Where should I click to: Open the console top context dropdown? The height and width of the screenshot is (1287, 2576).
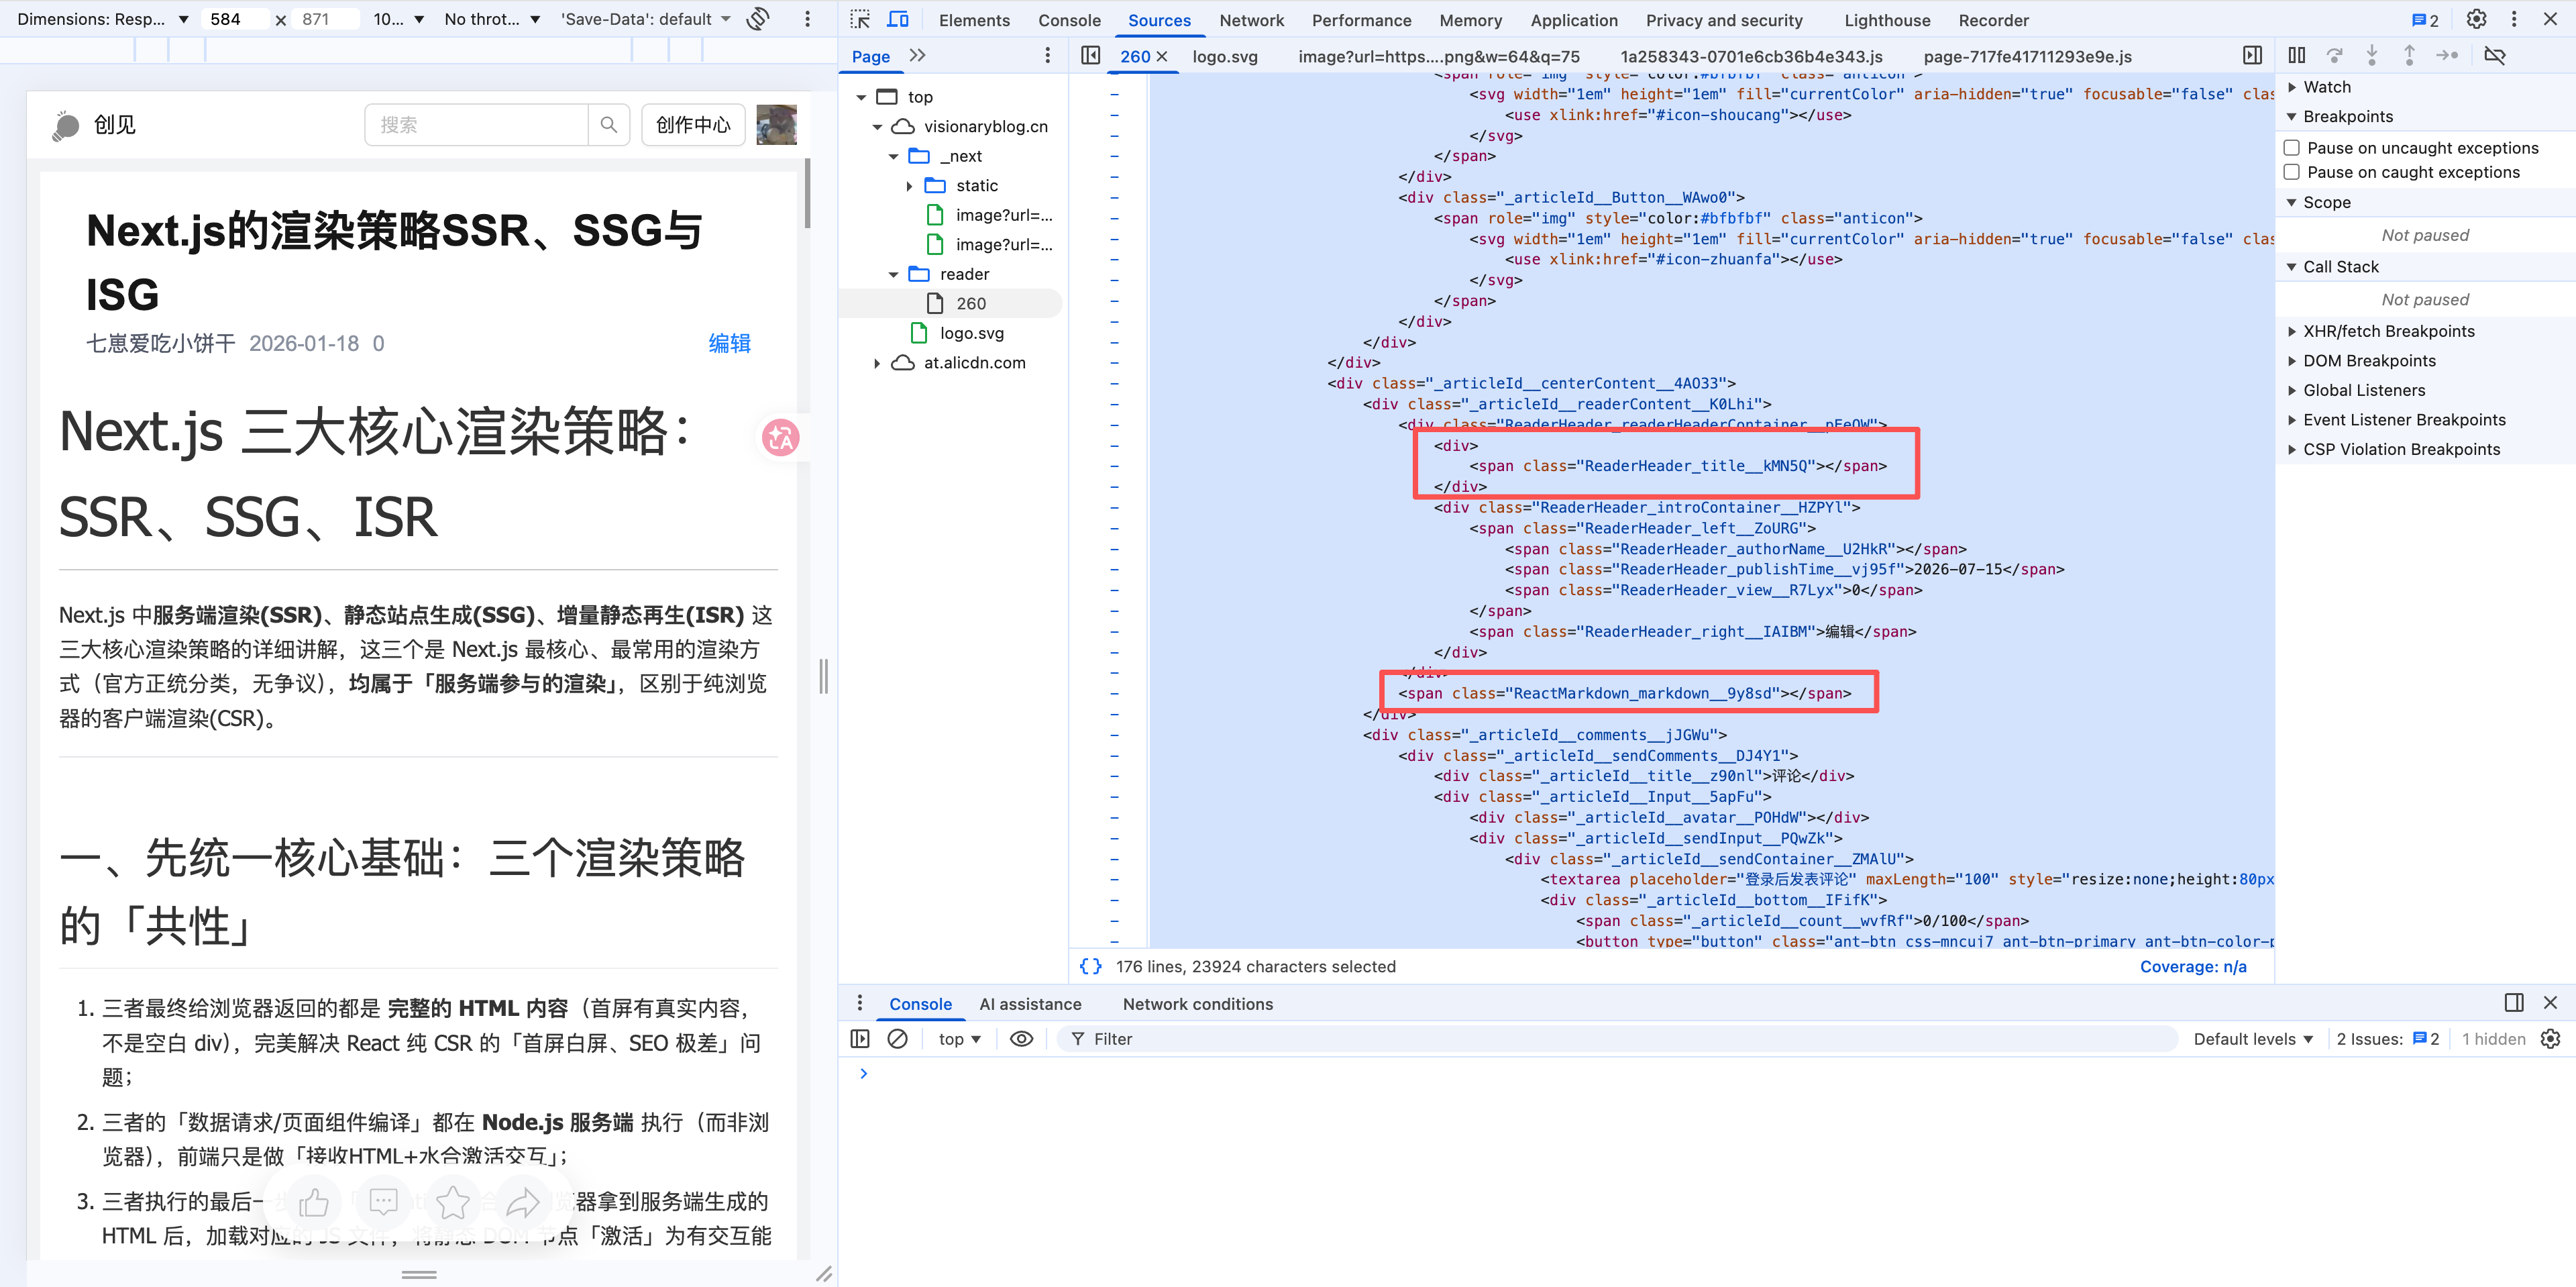(x=959, y=1039)
